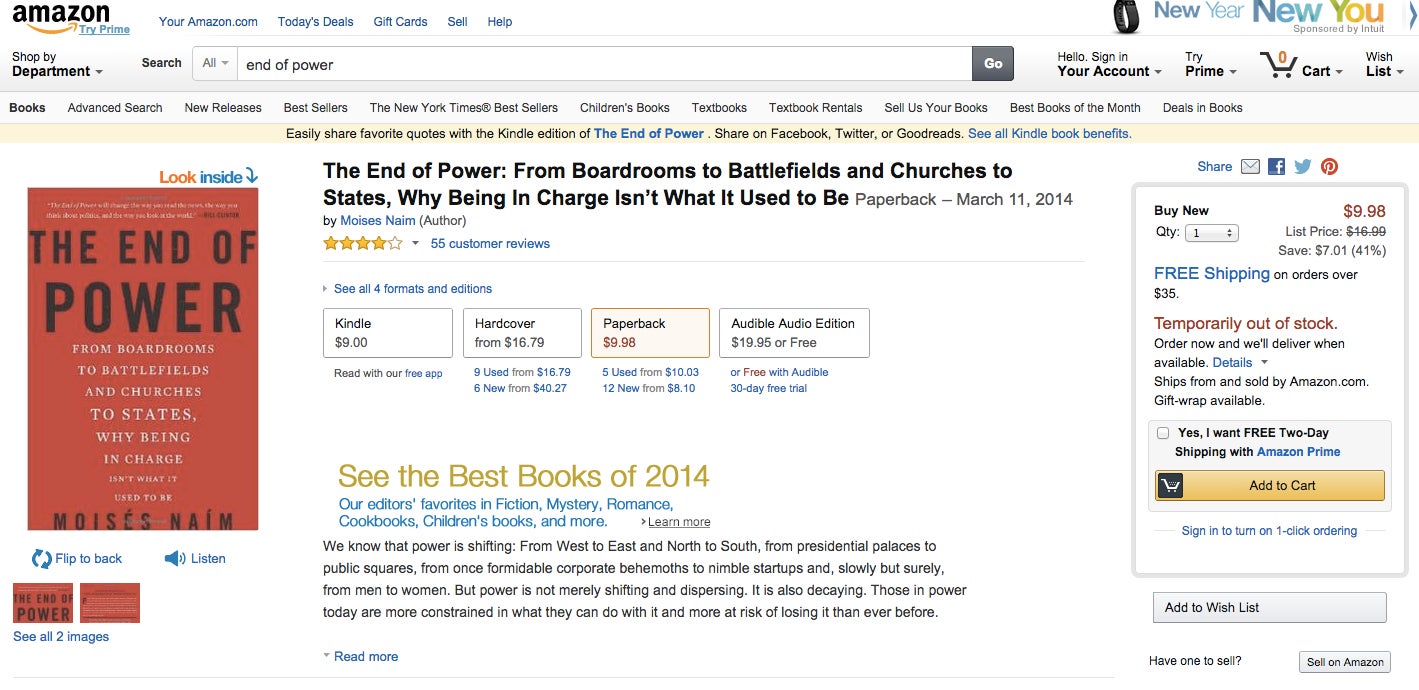Image resolution: width=1419 pixels, height=690 pixels.
Task: Select the Kindle format option $9.00
Action: pyautogui.click(x=388, y=333)
